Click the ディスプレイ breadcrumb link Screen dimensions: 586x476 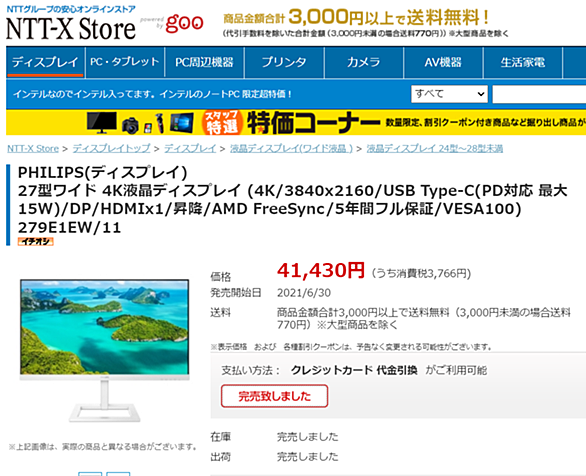190,149
